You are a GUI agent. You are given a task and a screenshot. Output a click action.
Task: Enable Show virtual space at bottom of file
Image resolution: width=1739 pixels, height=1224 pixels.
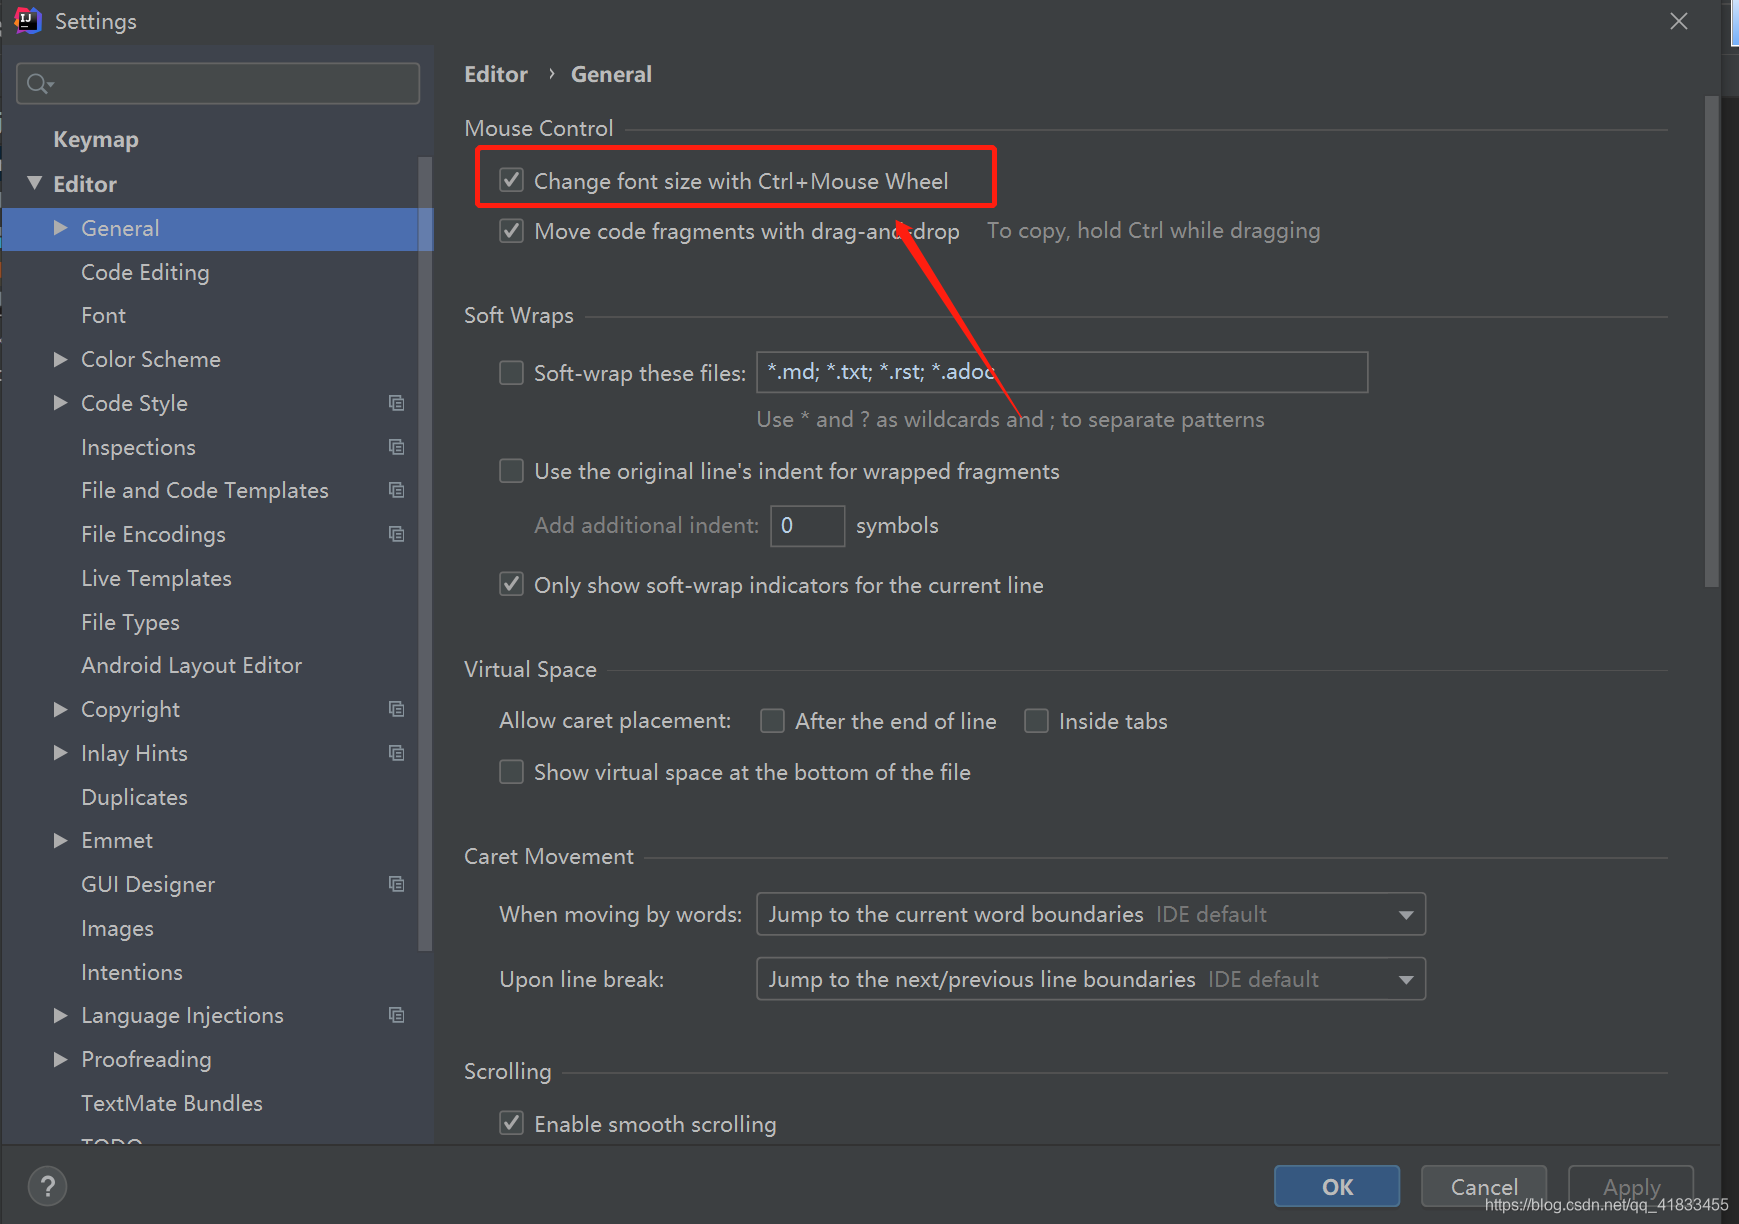click(511, 772)
